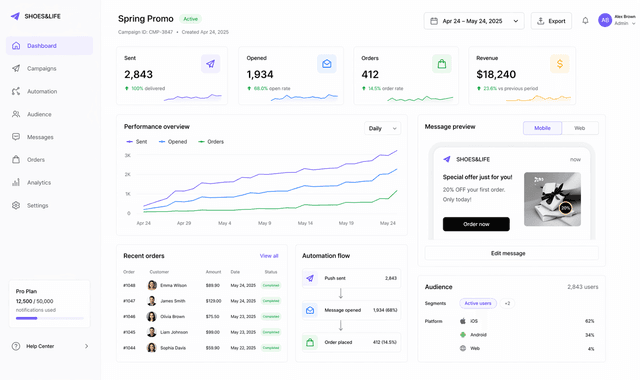
Task: Click order #1048 row number
Action: click(x=129, y=285)
